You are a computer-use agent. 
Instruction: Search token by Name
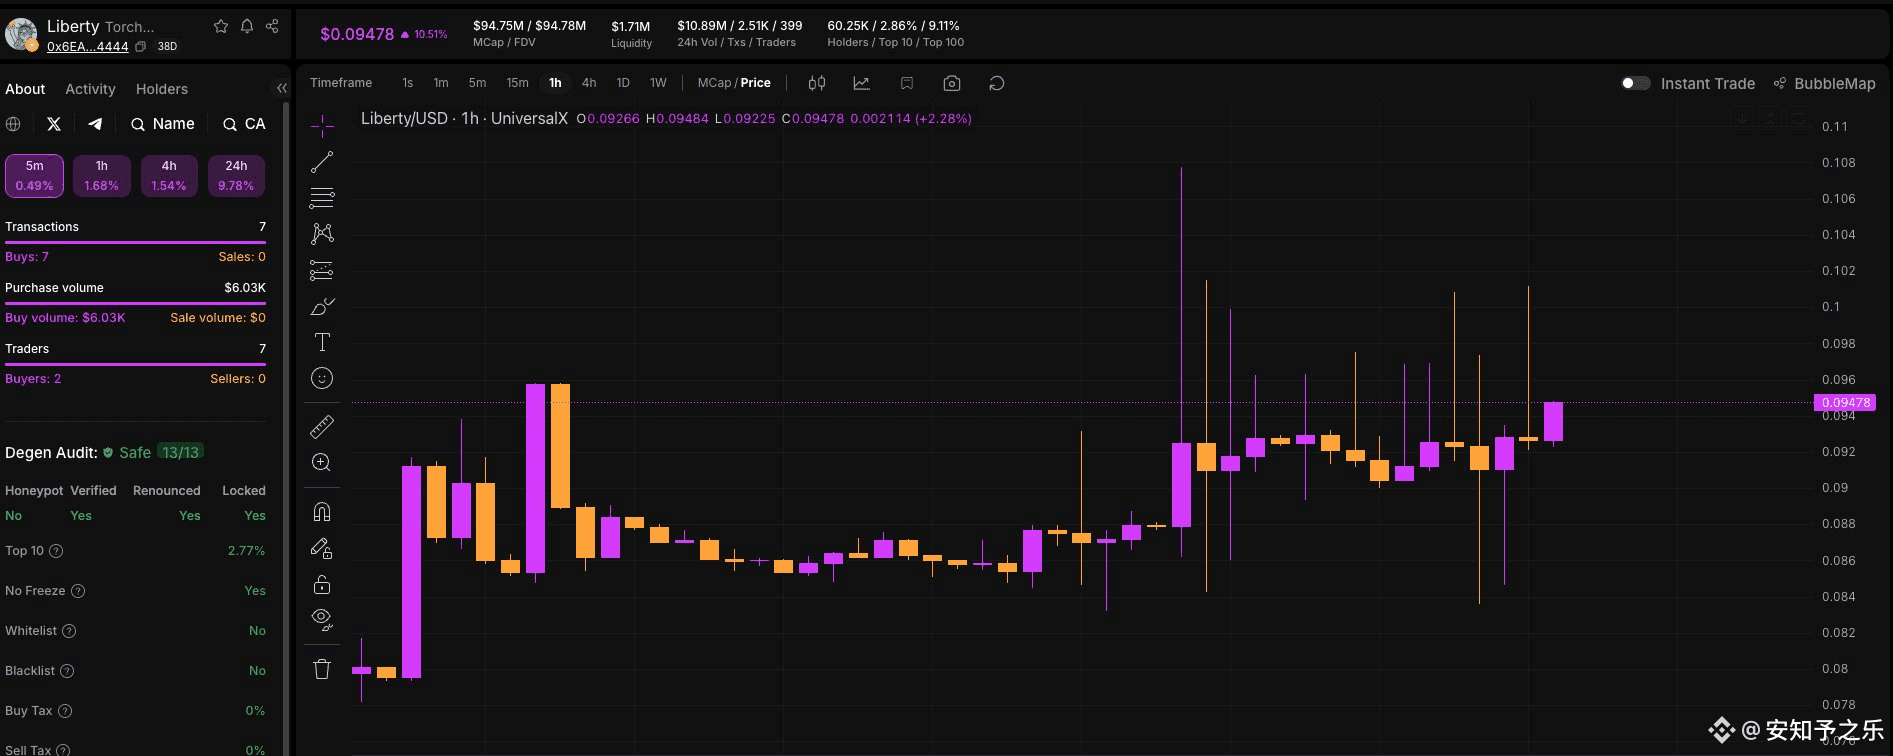(x=163, y=124)
